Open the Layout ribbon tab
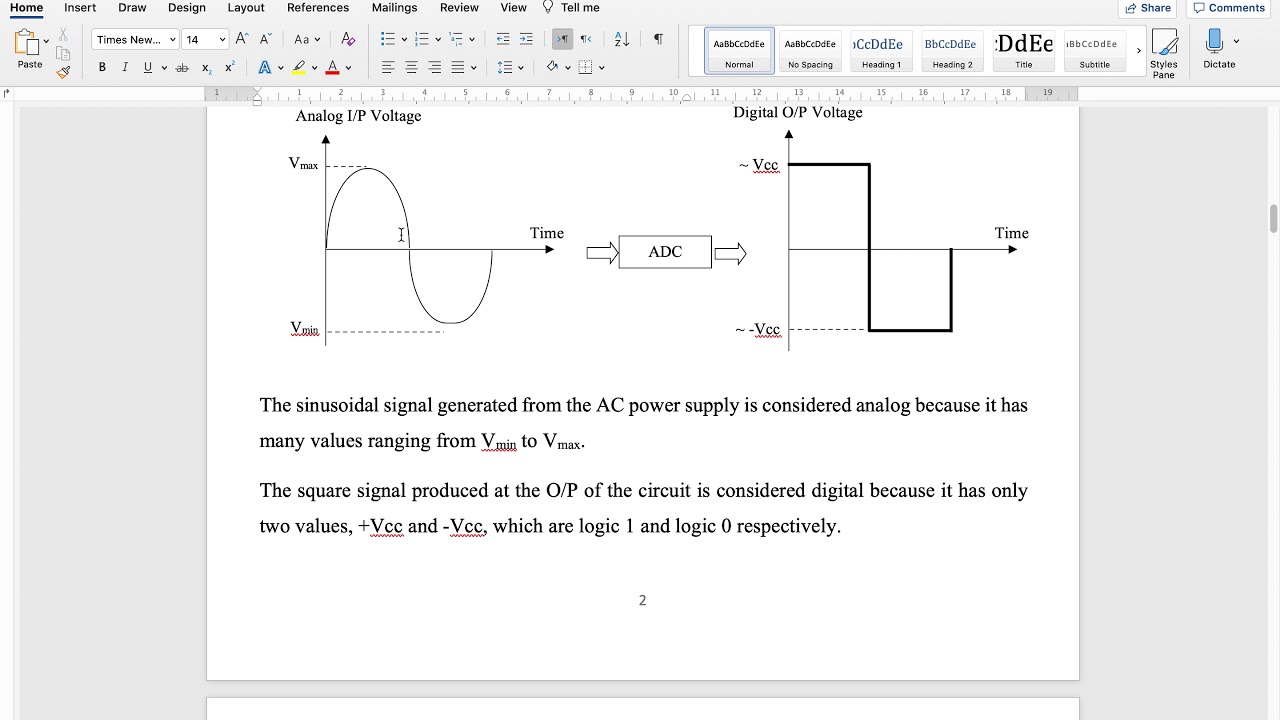This screenshot has width=1280, height=720. (x=246, y=8)
